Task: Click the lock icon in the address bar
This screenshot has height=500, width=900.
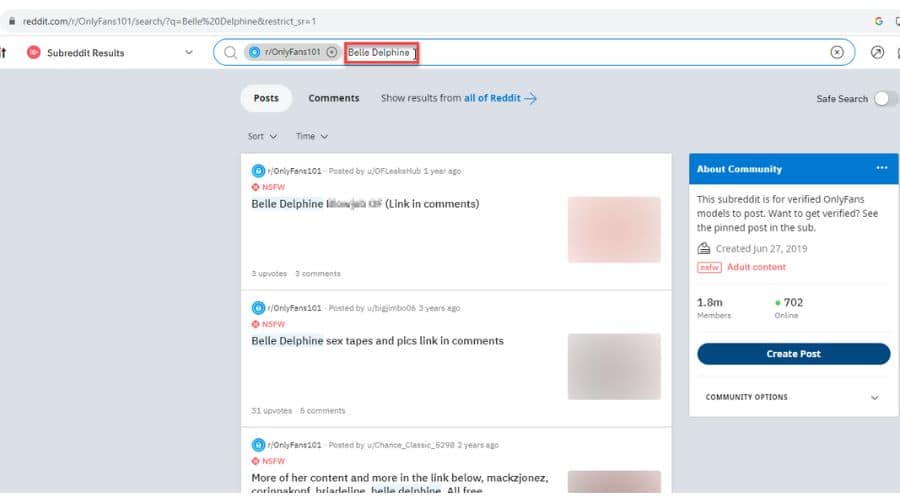Action: coord(11,21)
